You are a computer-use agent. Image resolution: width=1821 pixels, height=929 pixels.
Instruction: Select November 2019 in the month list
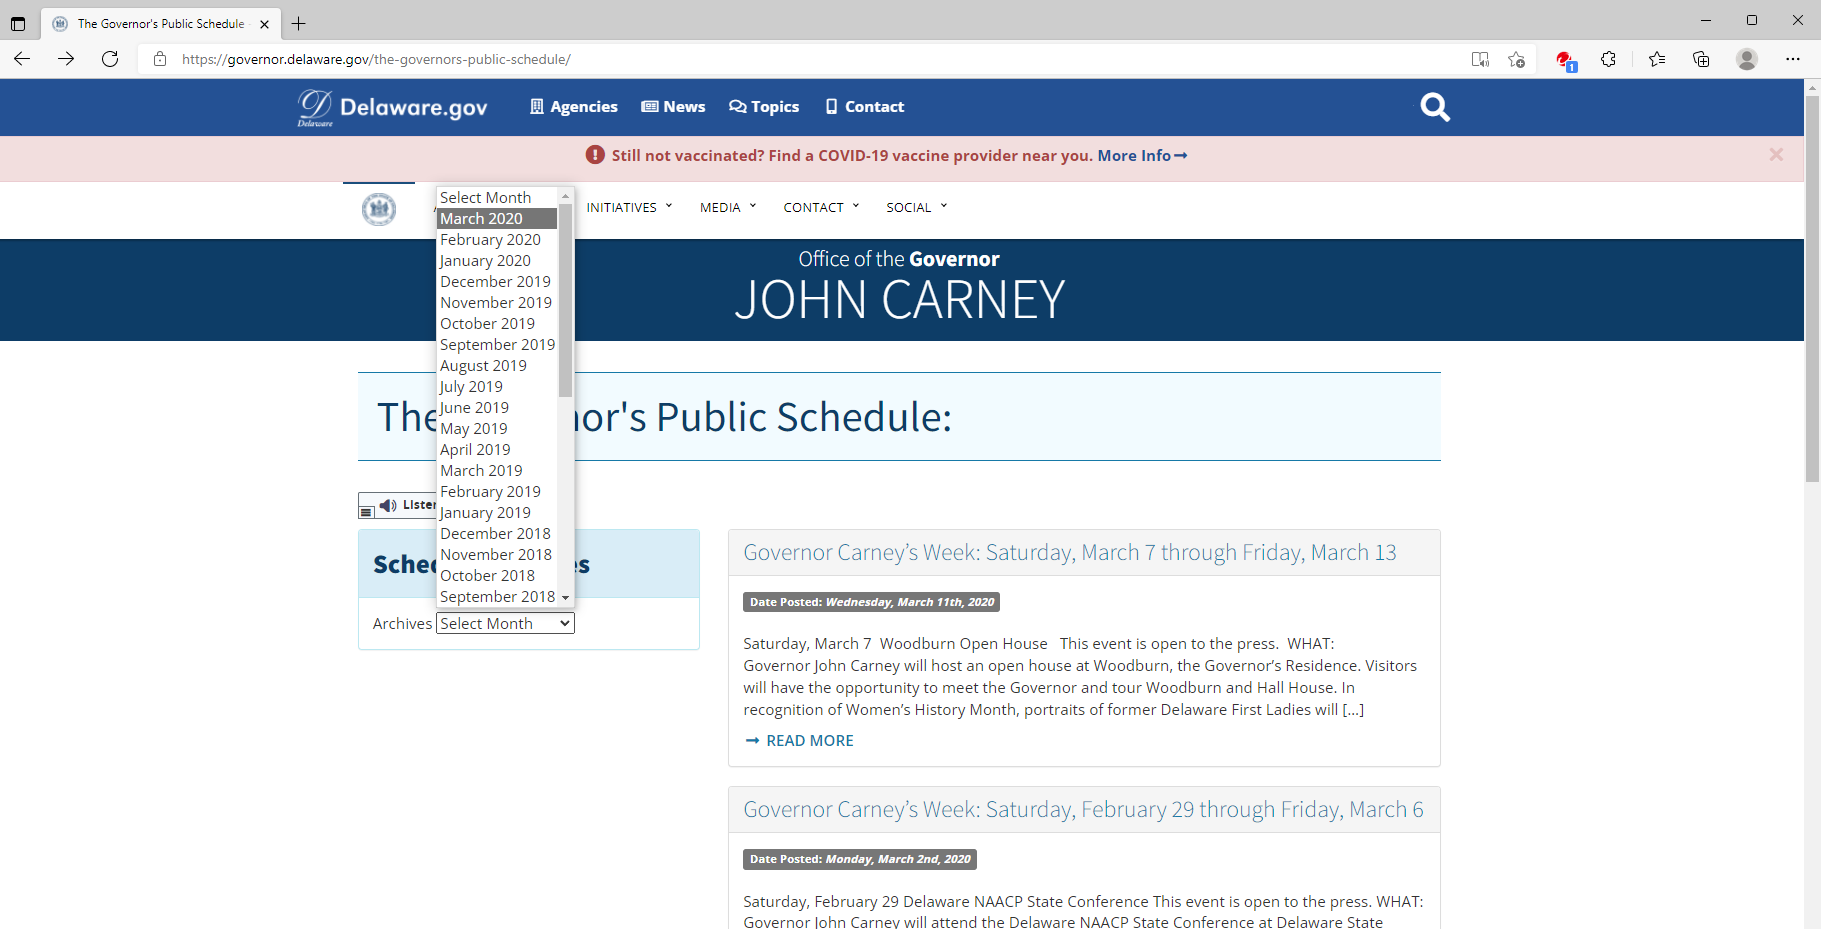click(497, 302)
